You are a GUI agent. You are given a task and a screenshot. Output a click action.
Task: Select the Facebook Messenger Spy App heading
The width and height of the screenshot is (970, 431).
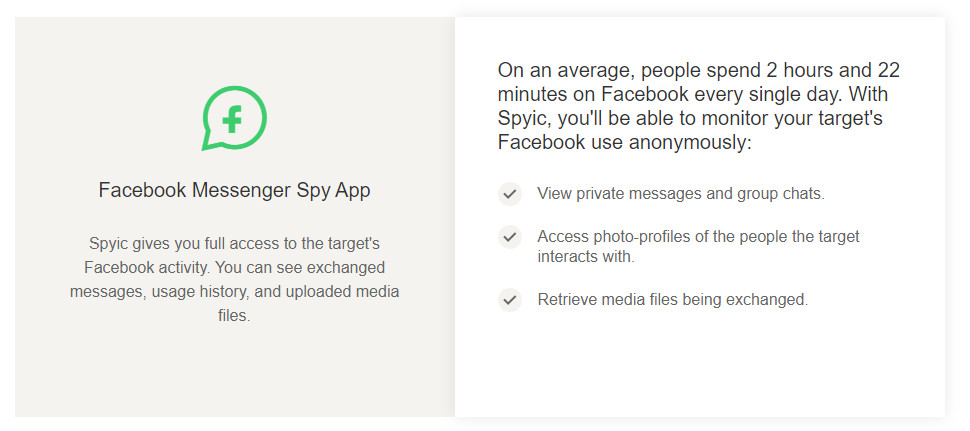tap(234, 190)
